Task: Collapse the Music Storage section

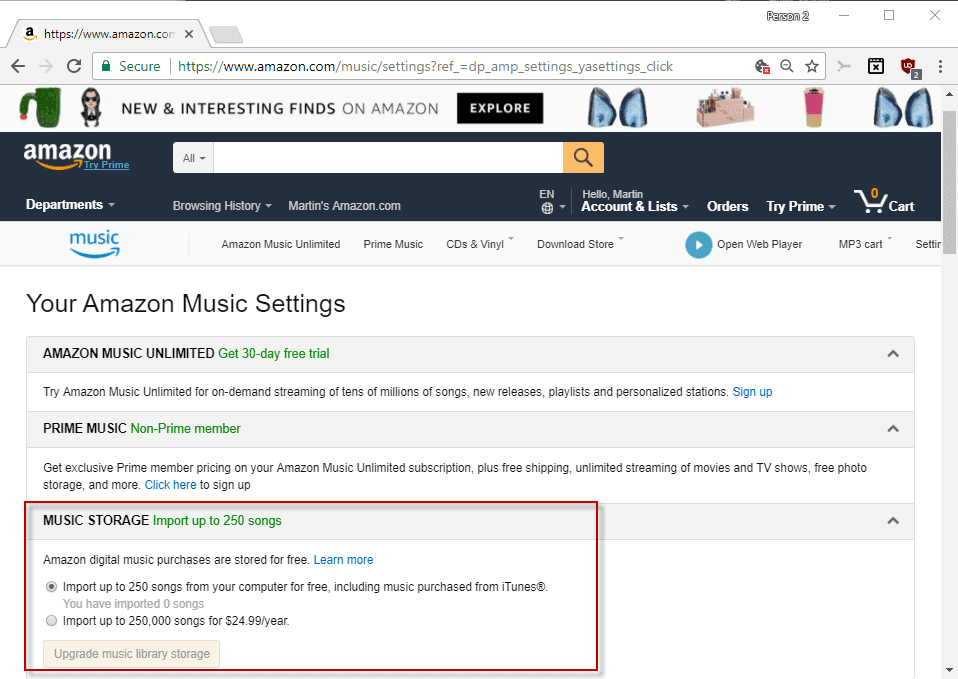Action: click(892, 521)
